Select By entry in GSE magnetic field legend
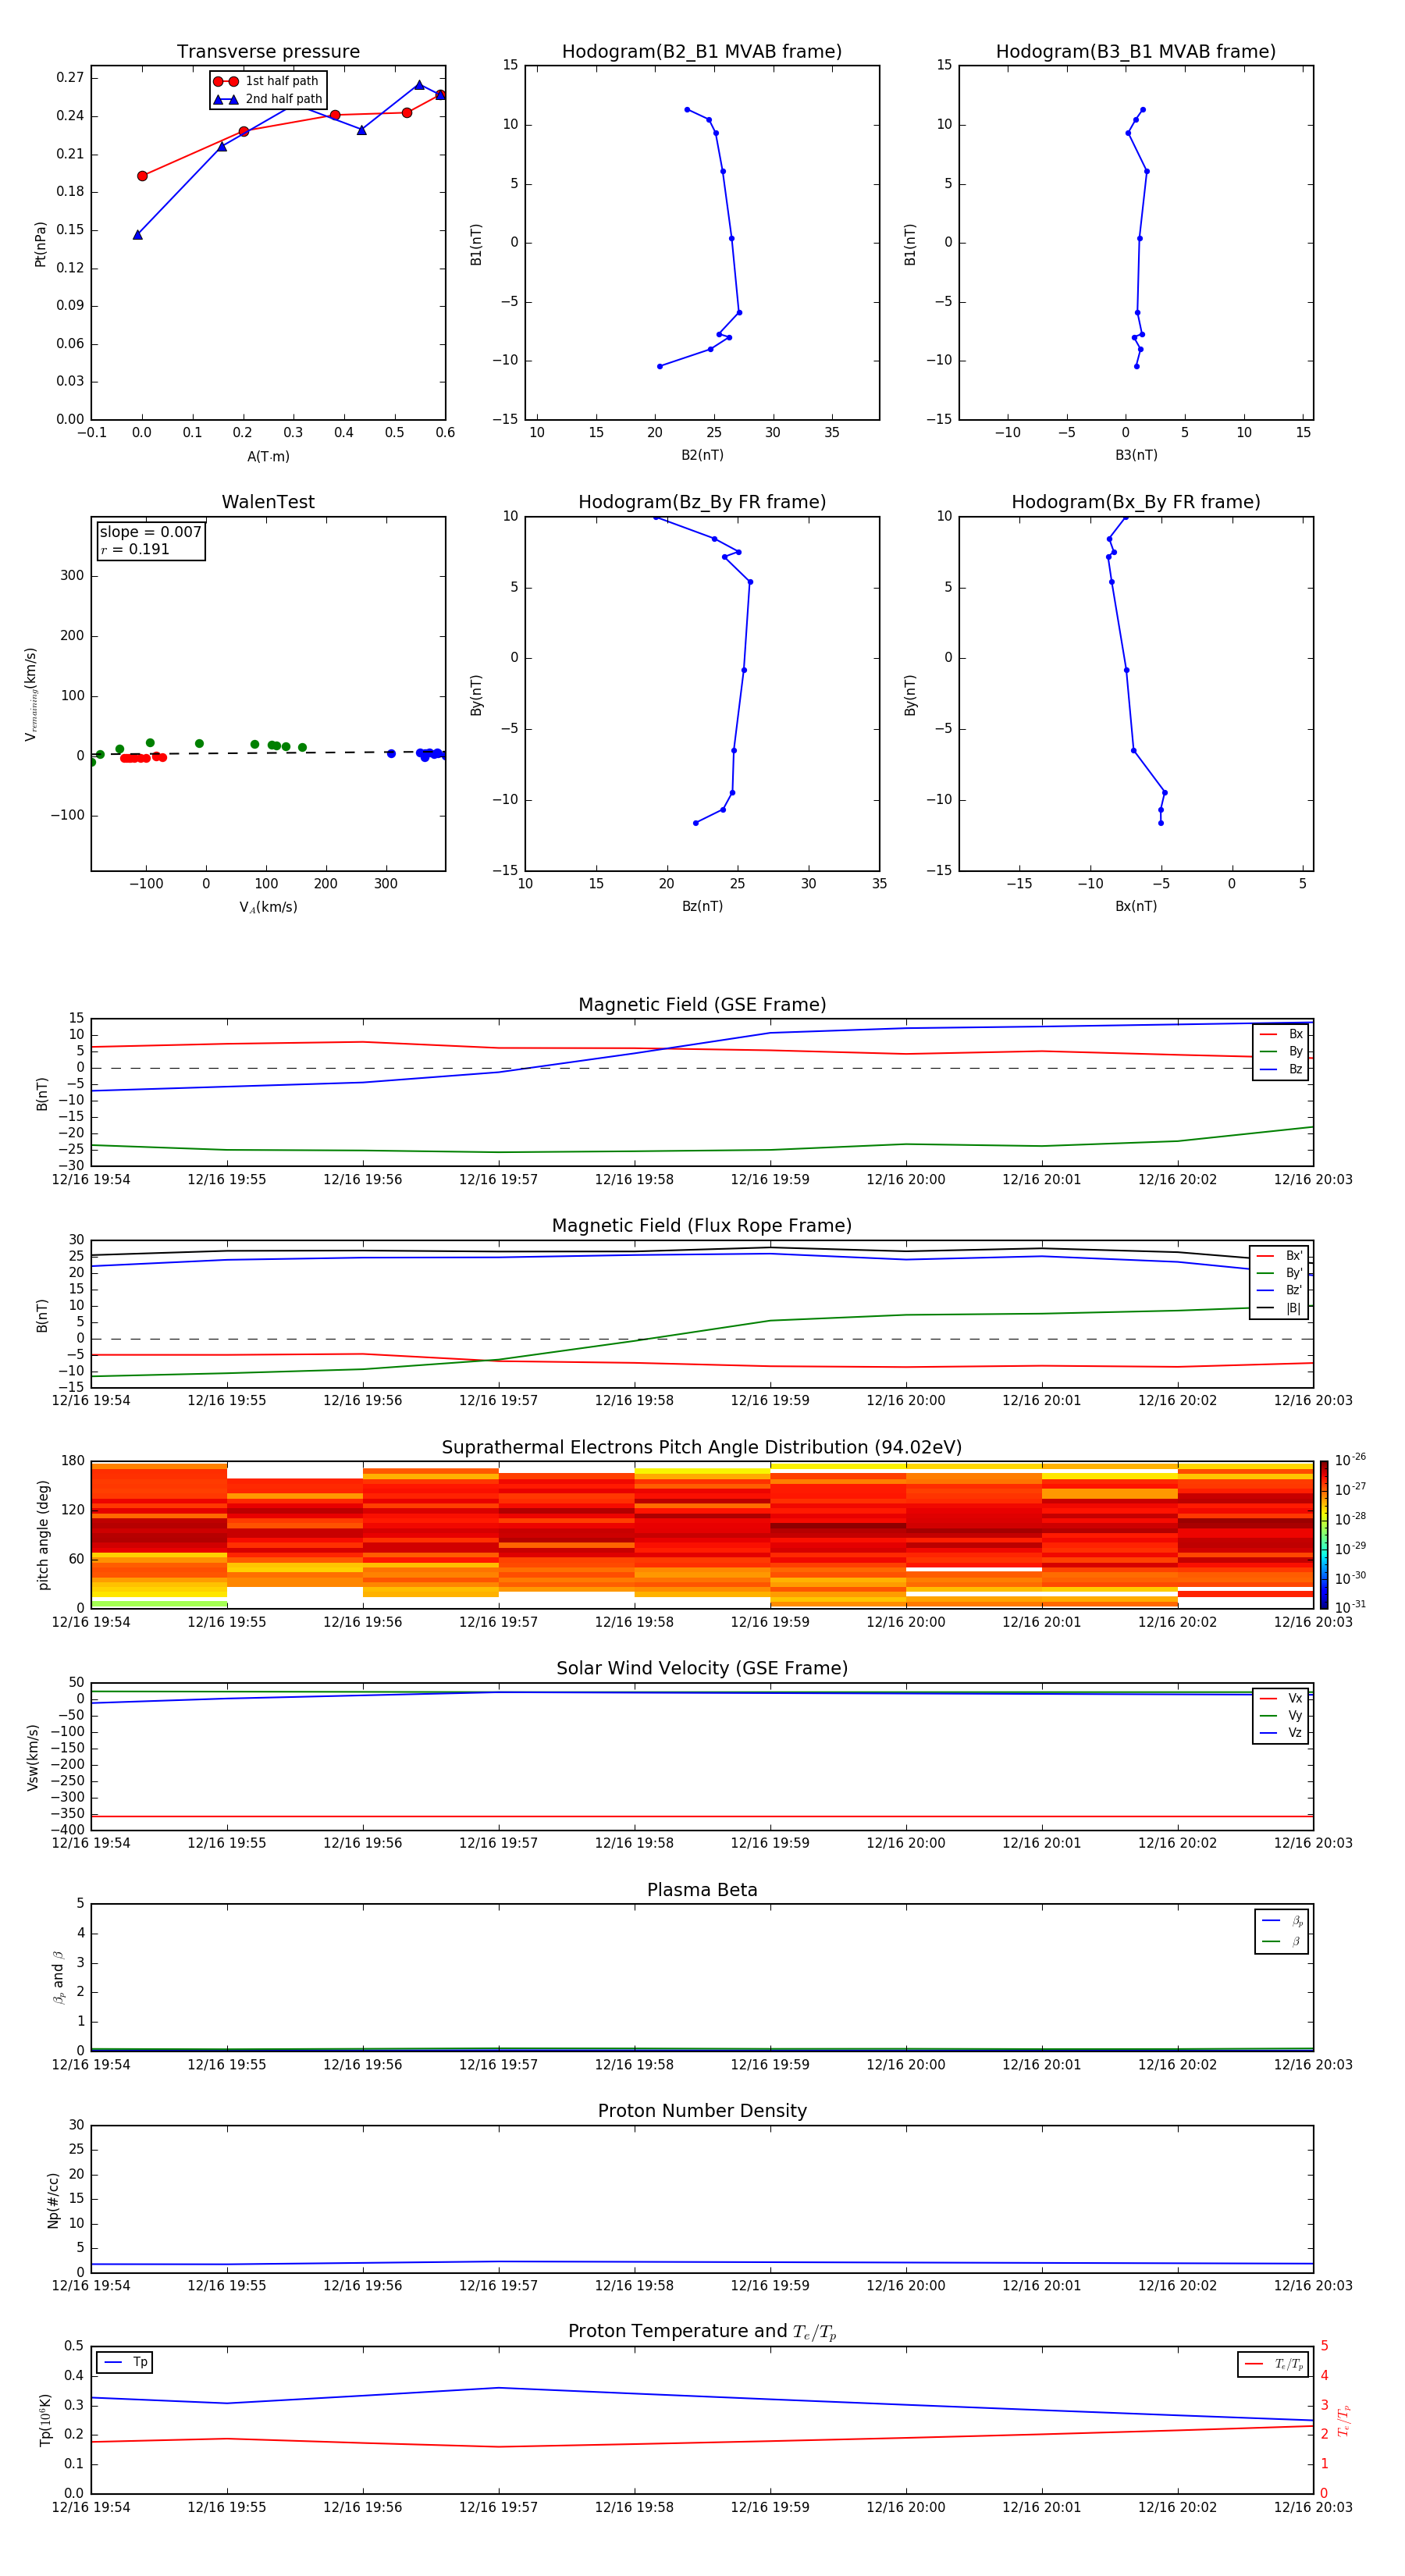This screenshot has width=1405, height=2576. point(1281,1051)
